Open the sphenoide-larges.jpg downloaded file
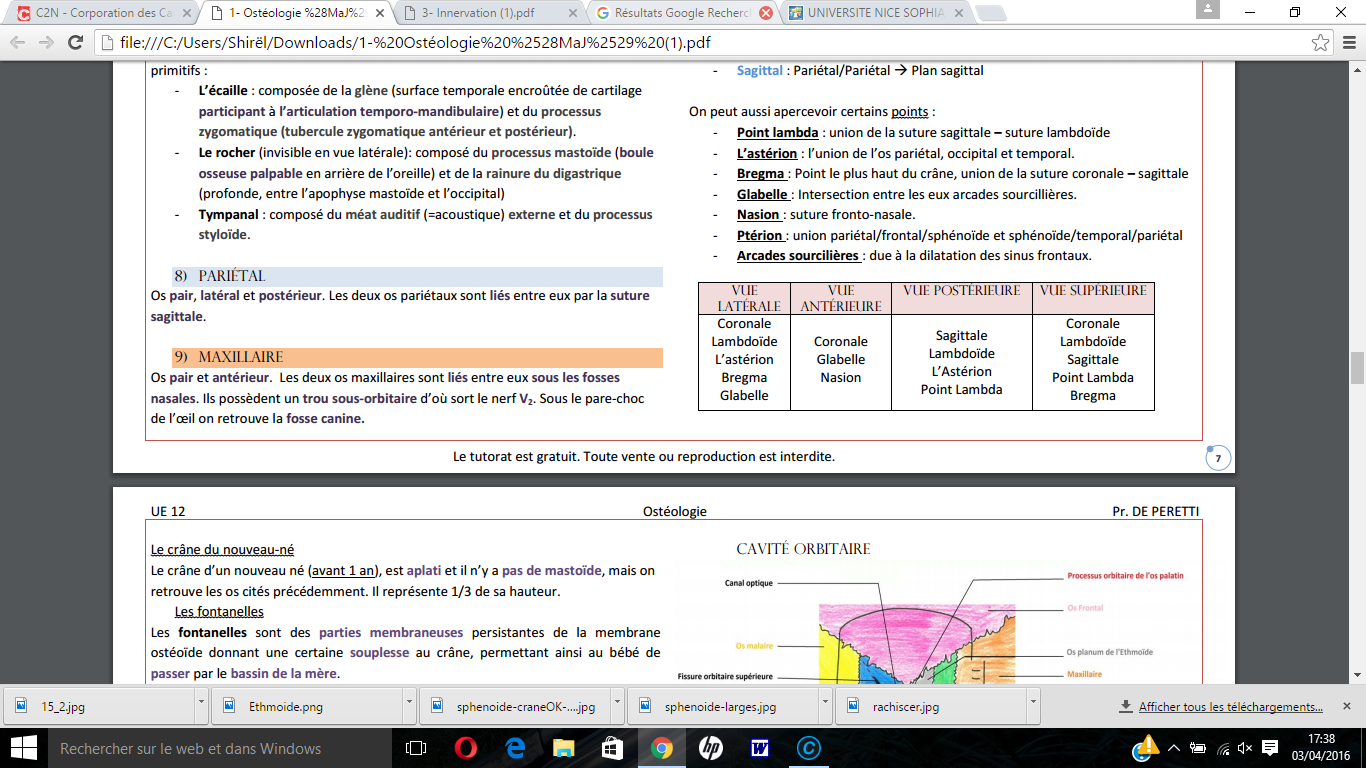This screenshot has height=768, width=1366. coord(718,706)
